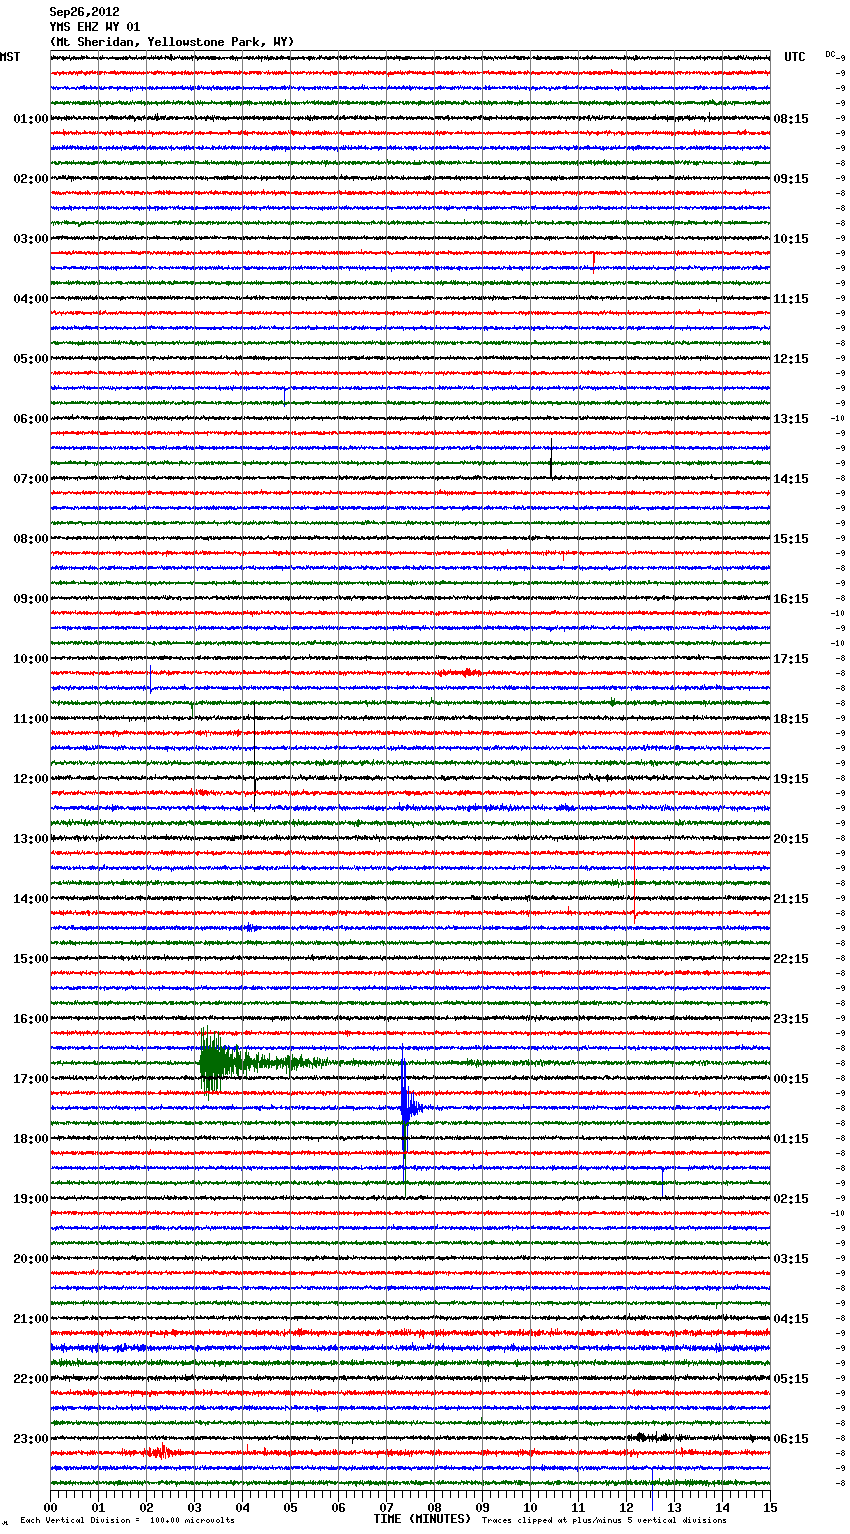Select the 01:00 MST time label

point(30,119)
